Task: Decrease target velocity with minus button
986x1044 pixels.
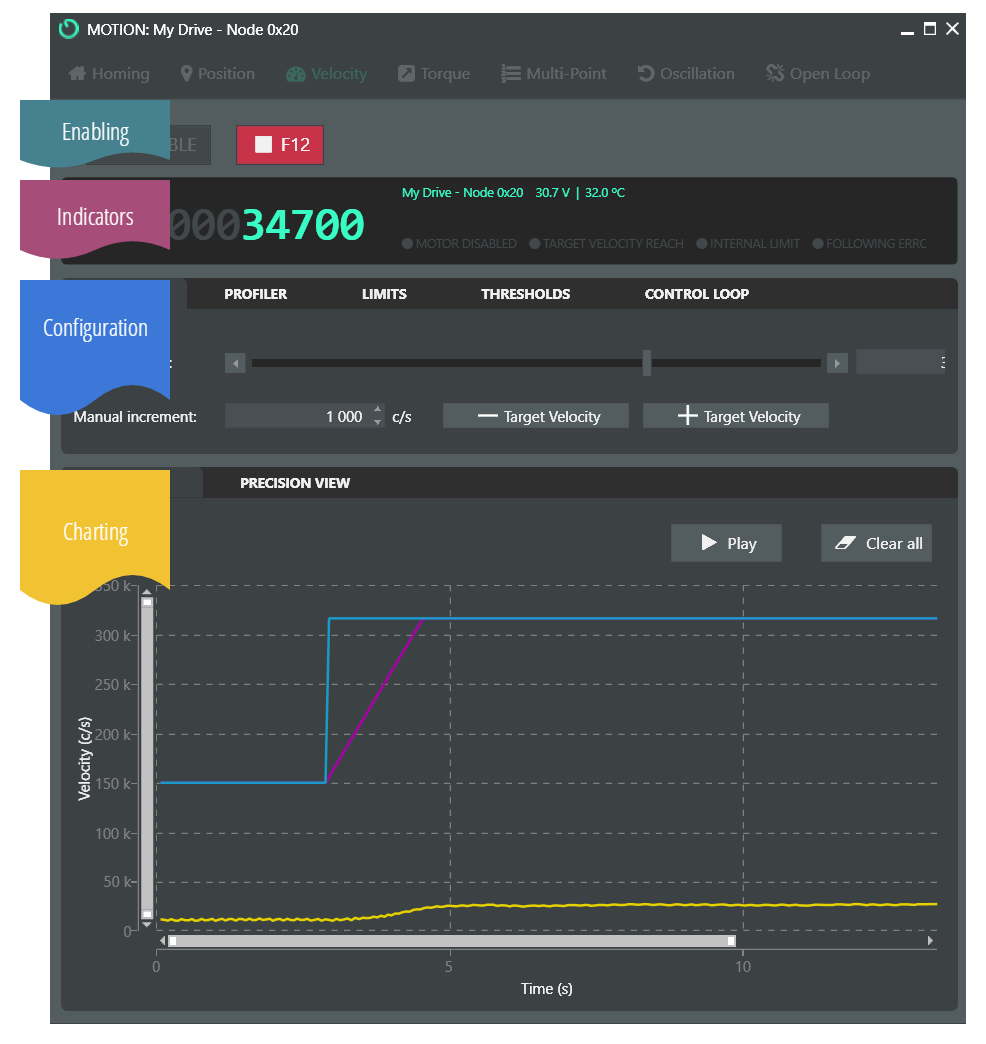Action: coord(536,416)
